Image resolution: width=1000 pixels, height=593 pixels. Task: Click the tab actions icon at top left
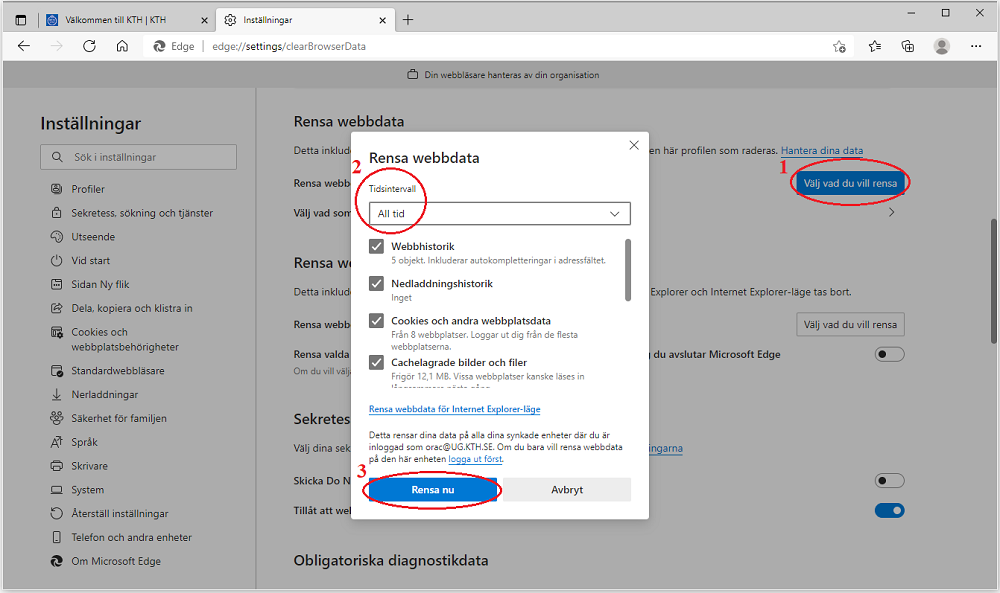point(21,20)
